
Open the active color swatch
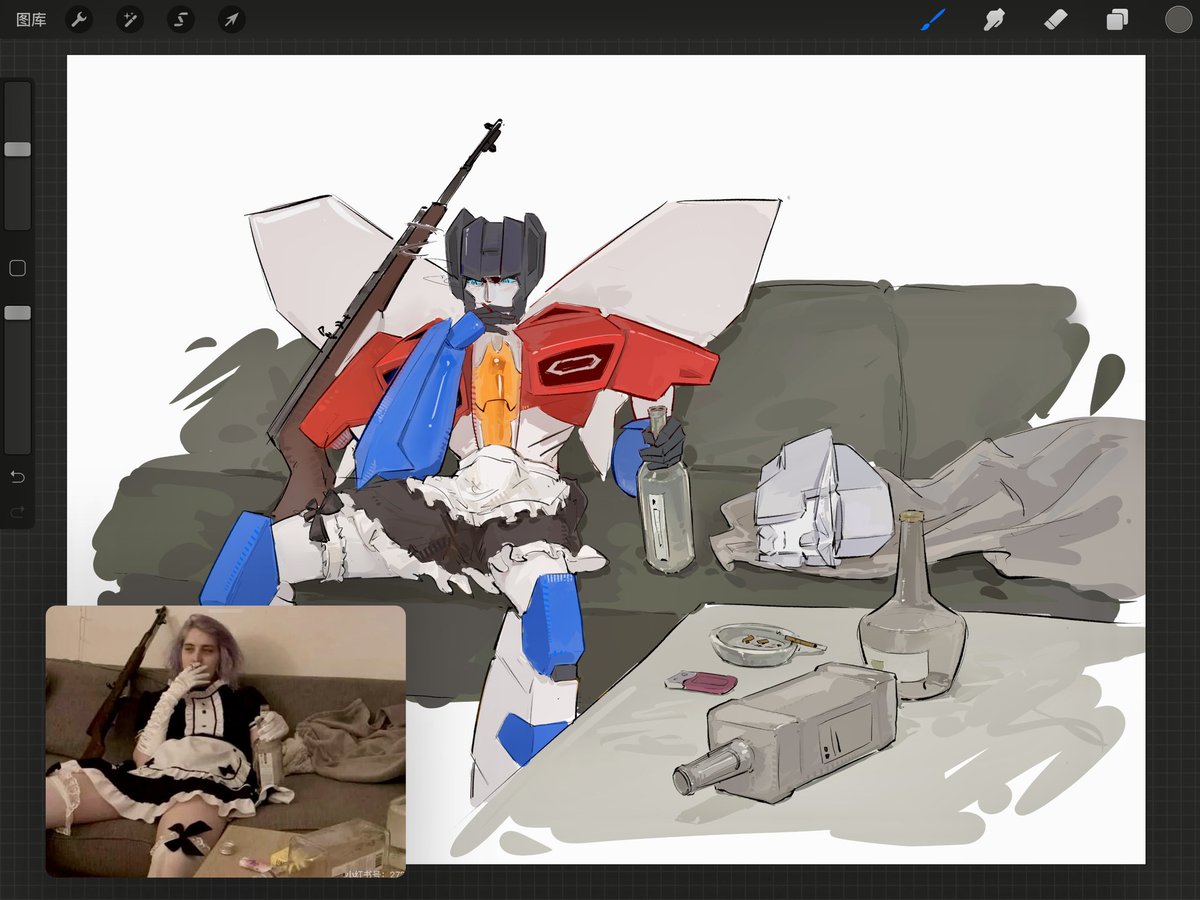pos(1178,19)
